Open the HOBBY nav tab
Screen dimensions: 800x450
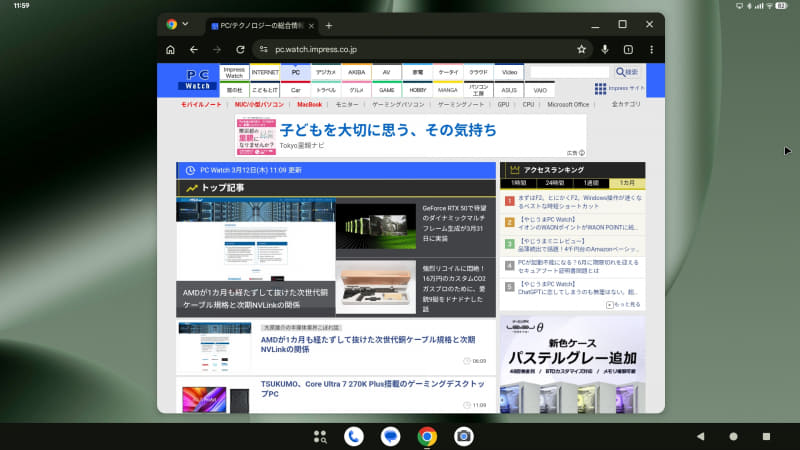pyautogui.click(x=417, y=90)
